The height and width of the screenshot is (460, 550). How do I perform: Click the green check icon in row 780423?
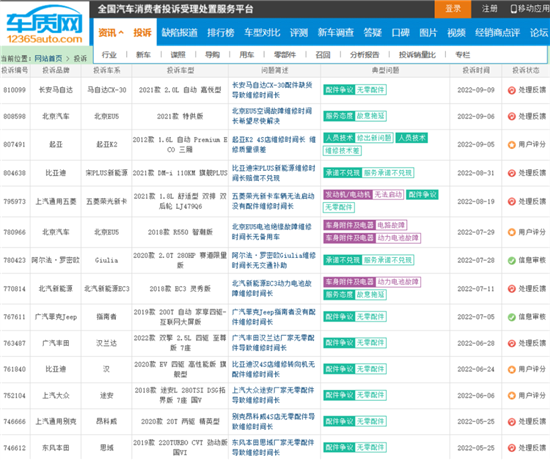tap(512, 260)
